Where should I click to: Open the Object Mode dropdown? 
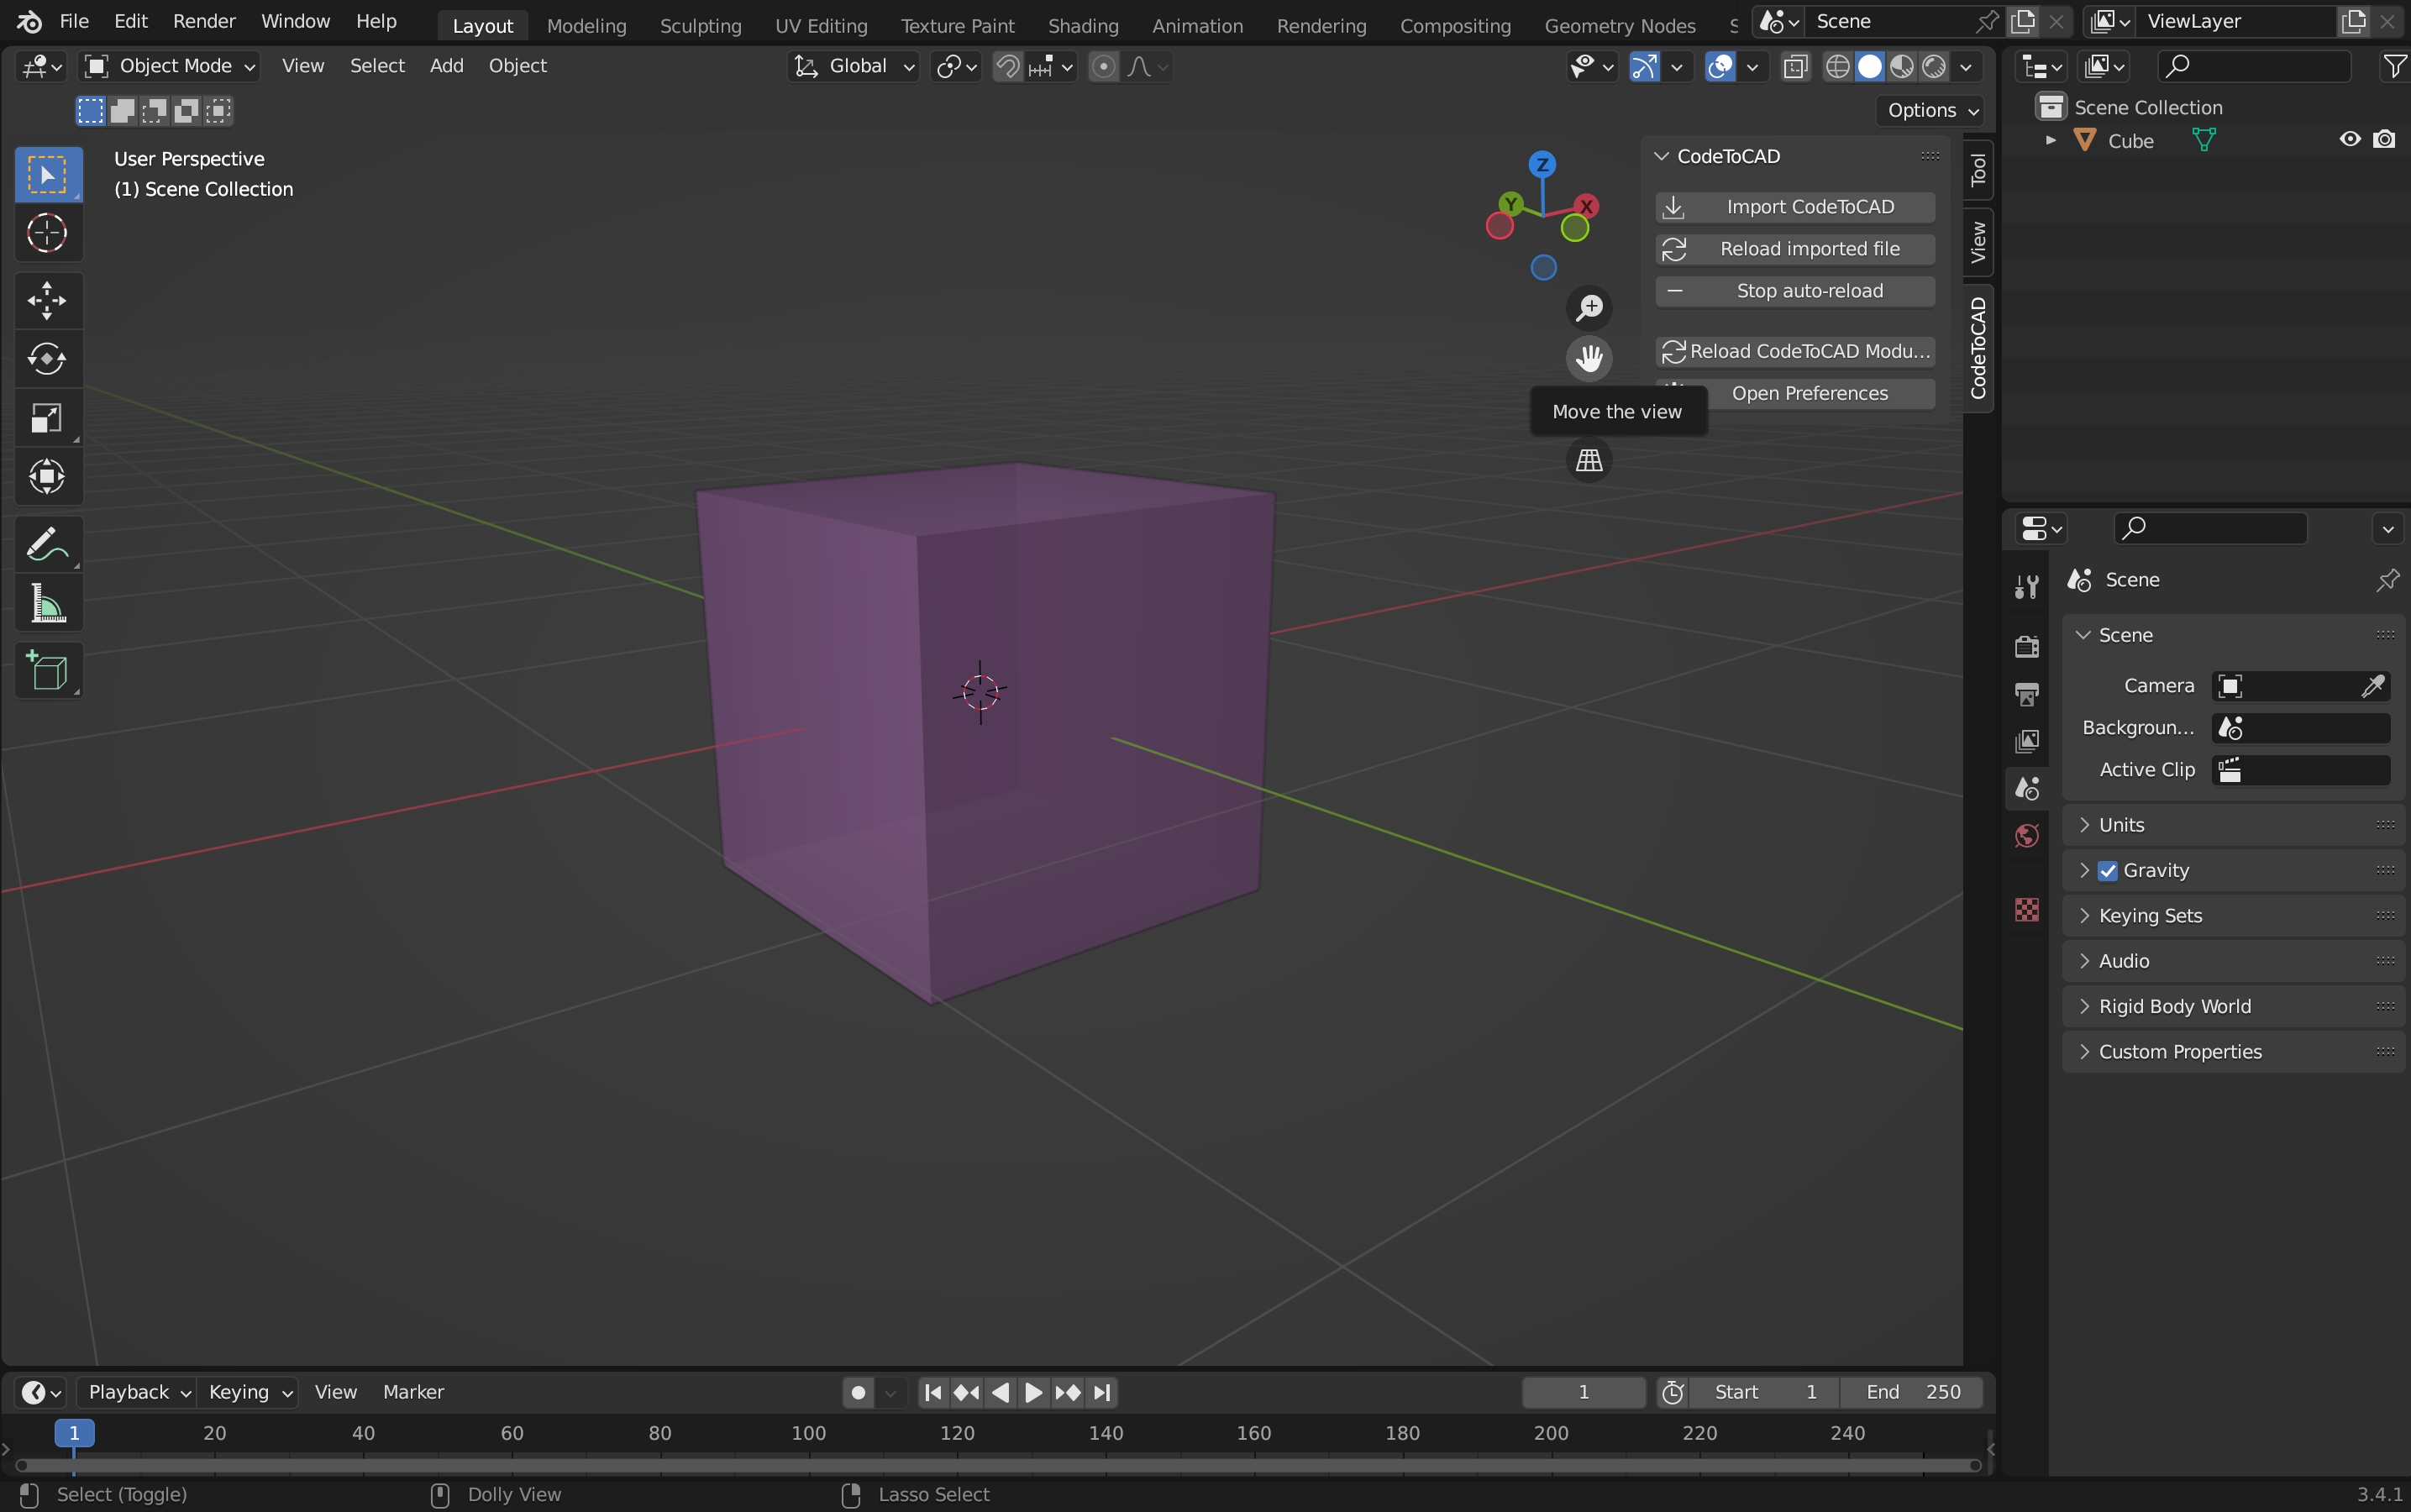click(169, 66)
